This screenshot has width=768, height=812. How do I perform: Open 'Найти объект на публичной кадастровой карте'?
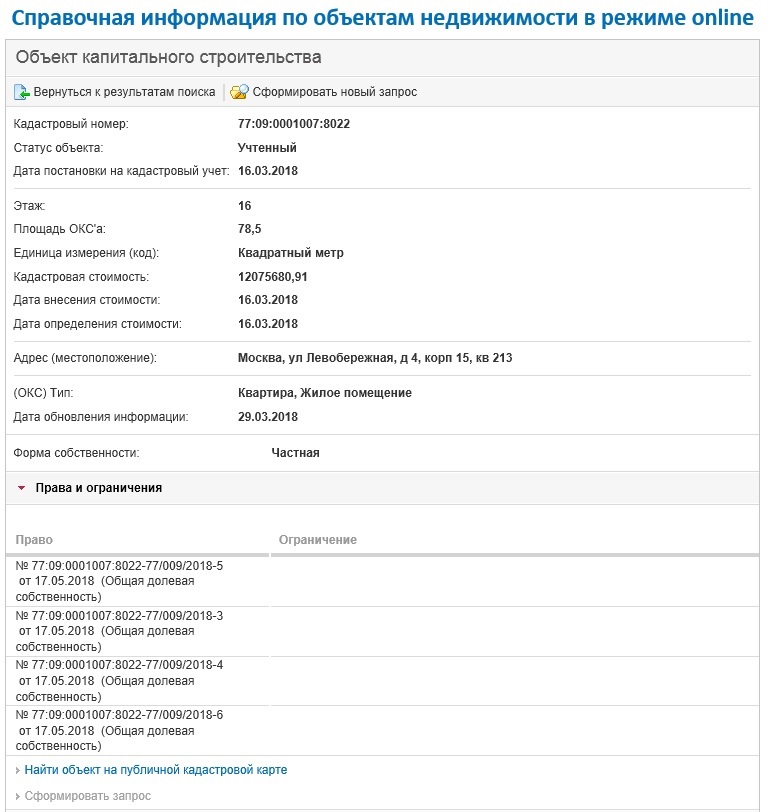point(155,770)
